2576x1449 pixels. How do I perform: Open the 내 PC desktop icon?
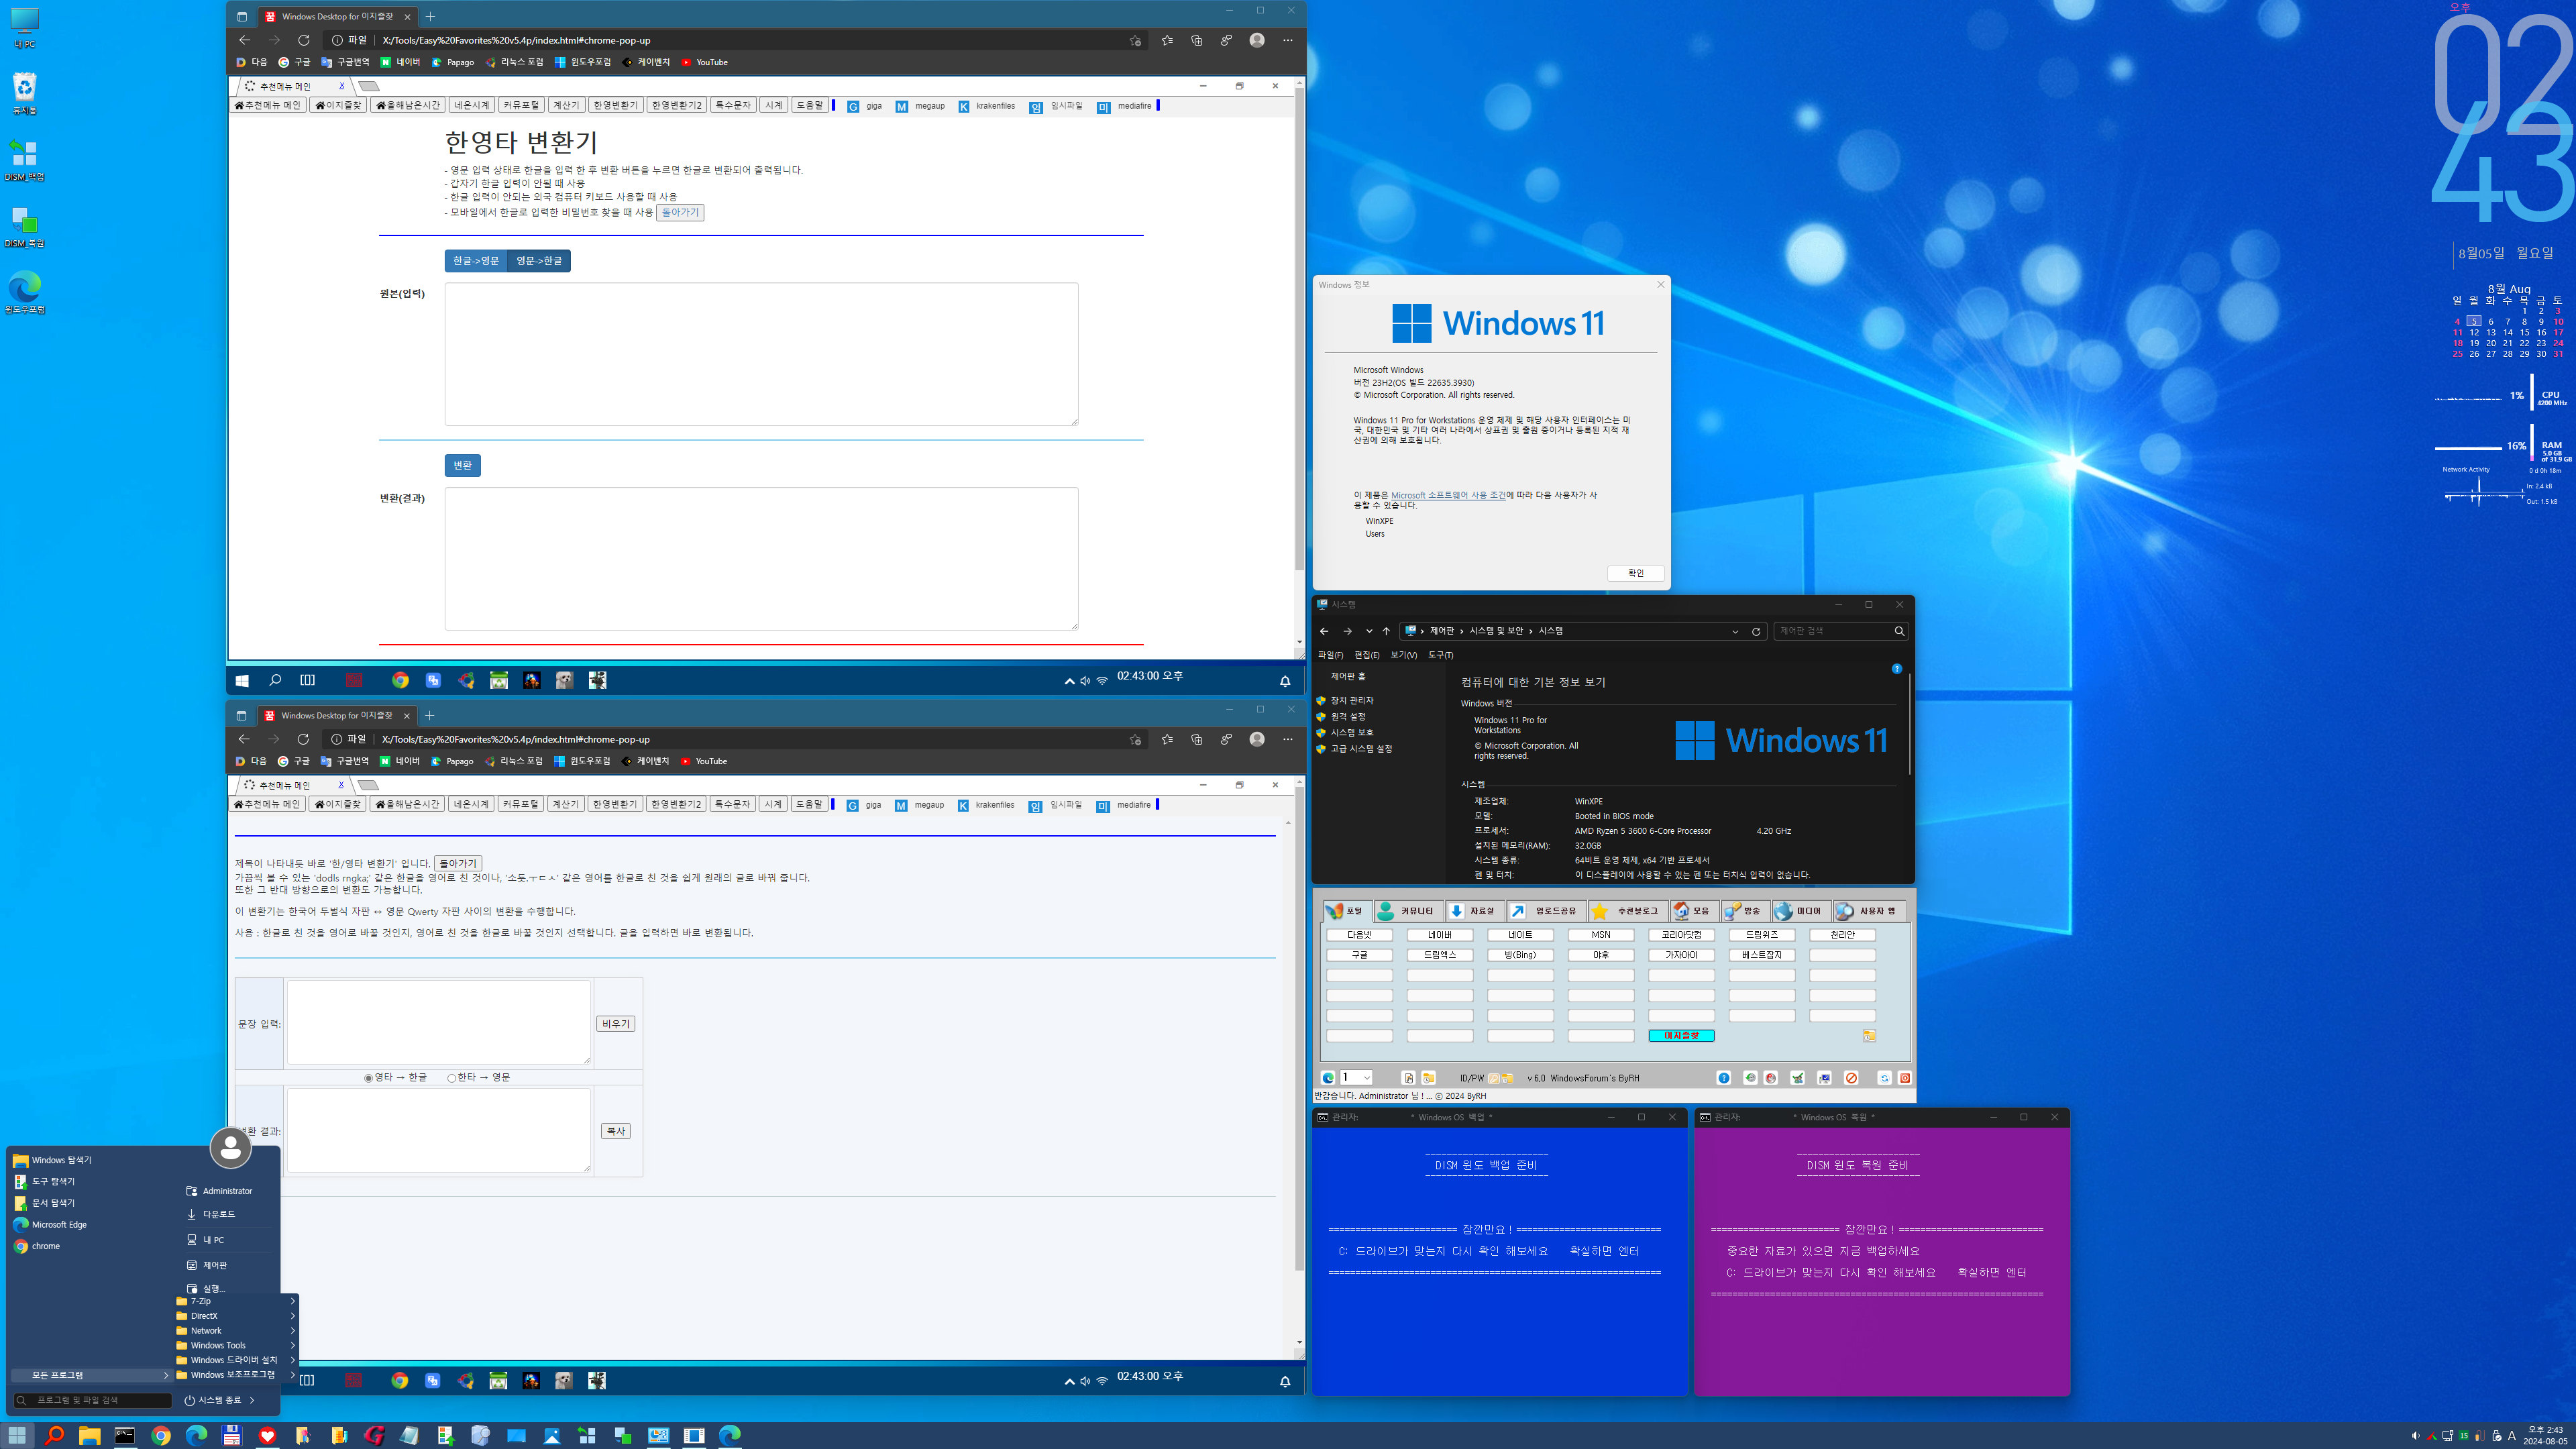pos(24,28)
